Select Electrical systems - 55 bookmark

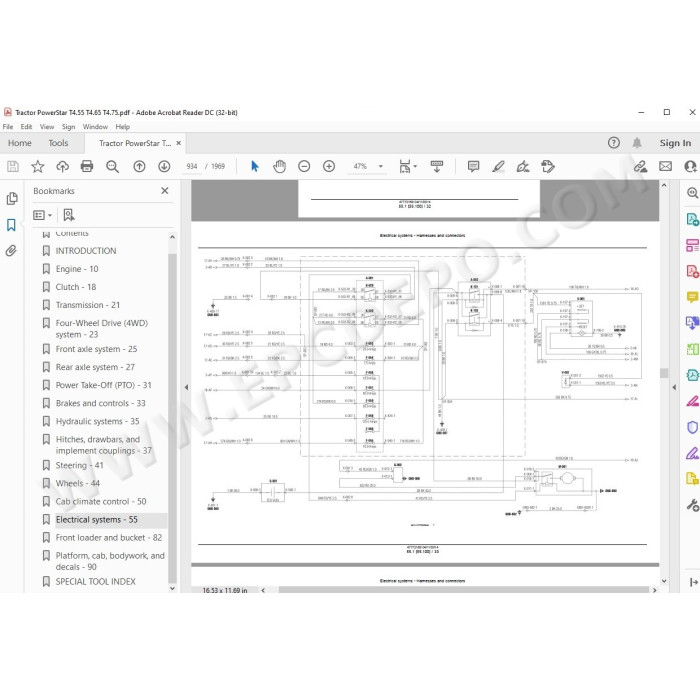pos(96,520)
